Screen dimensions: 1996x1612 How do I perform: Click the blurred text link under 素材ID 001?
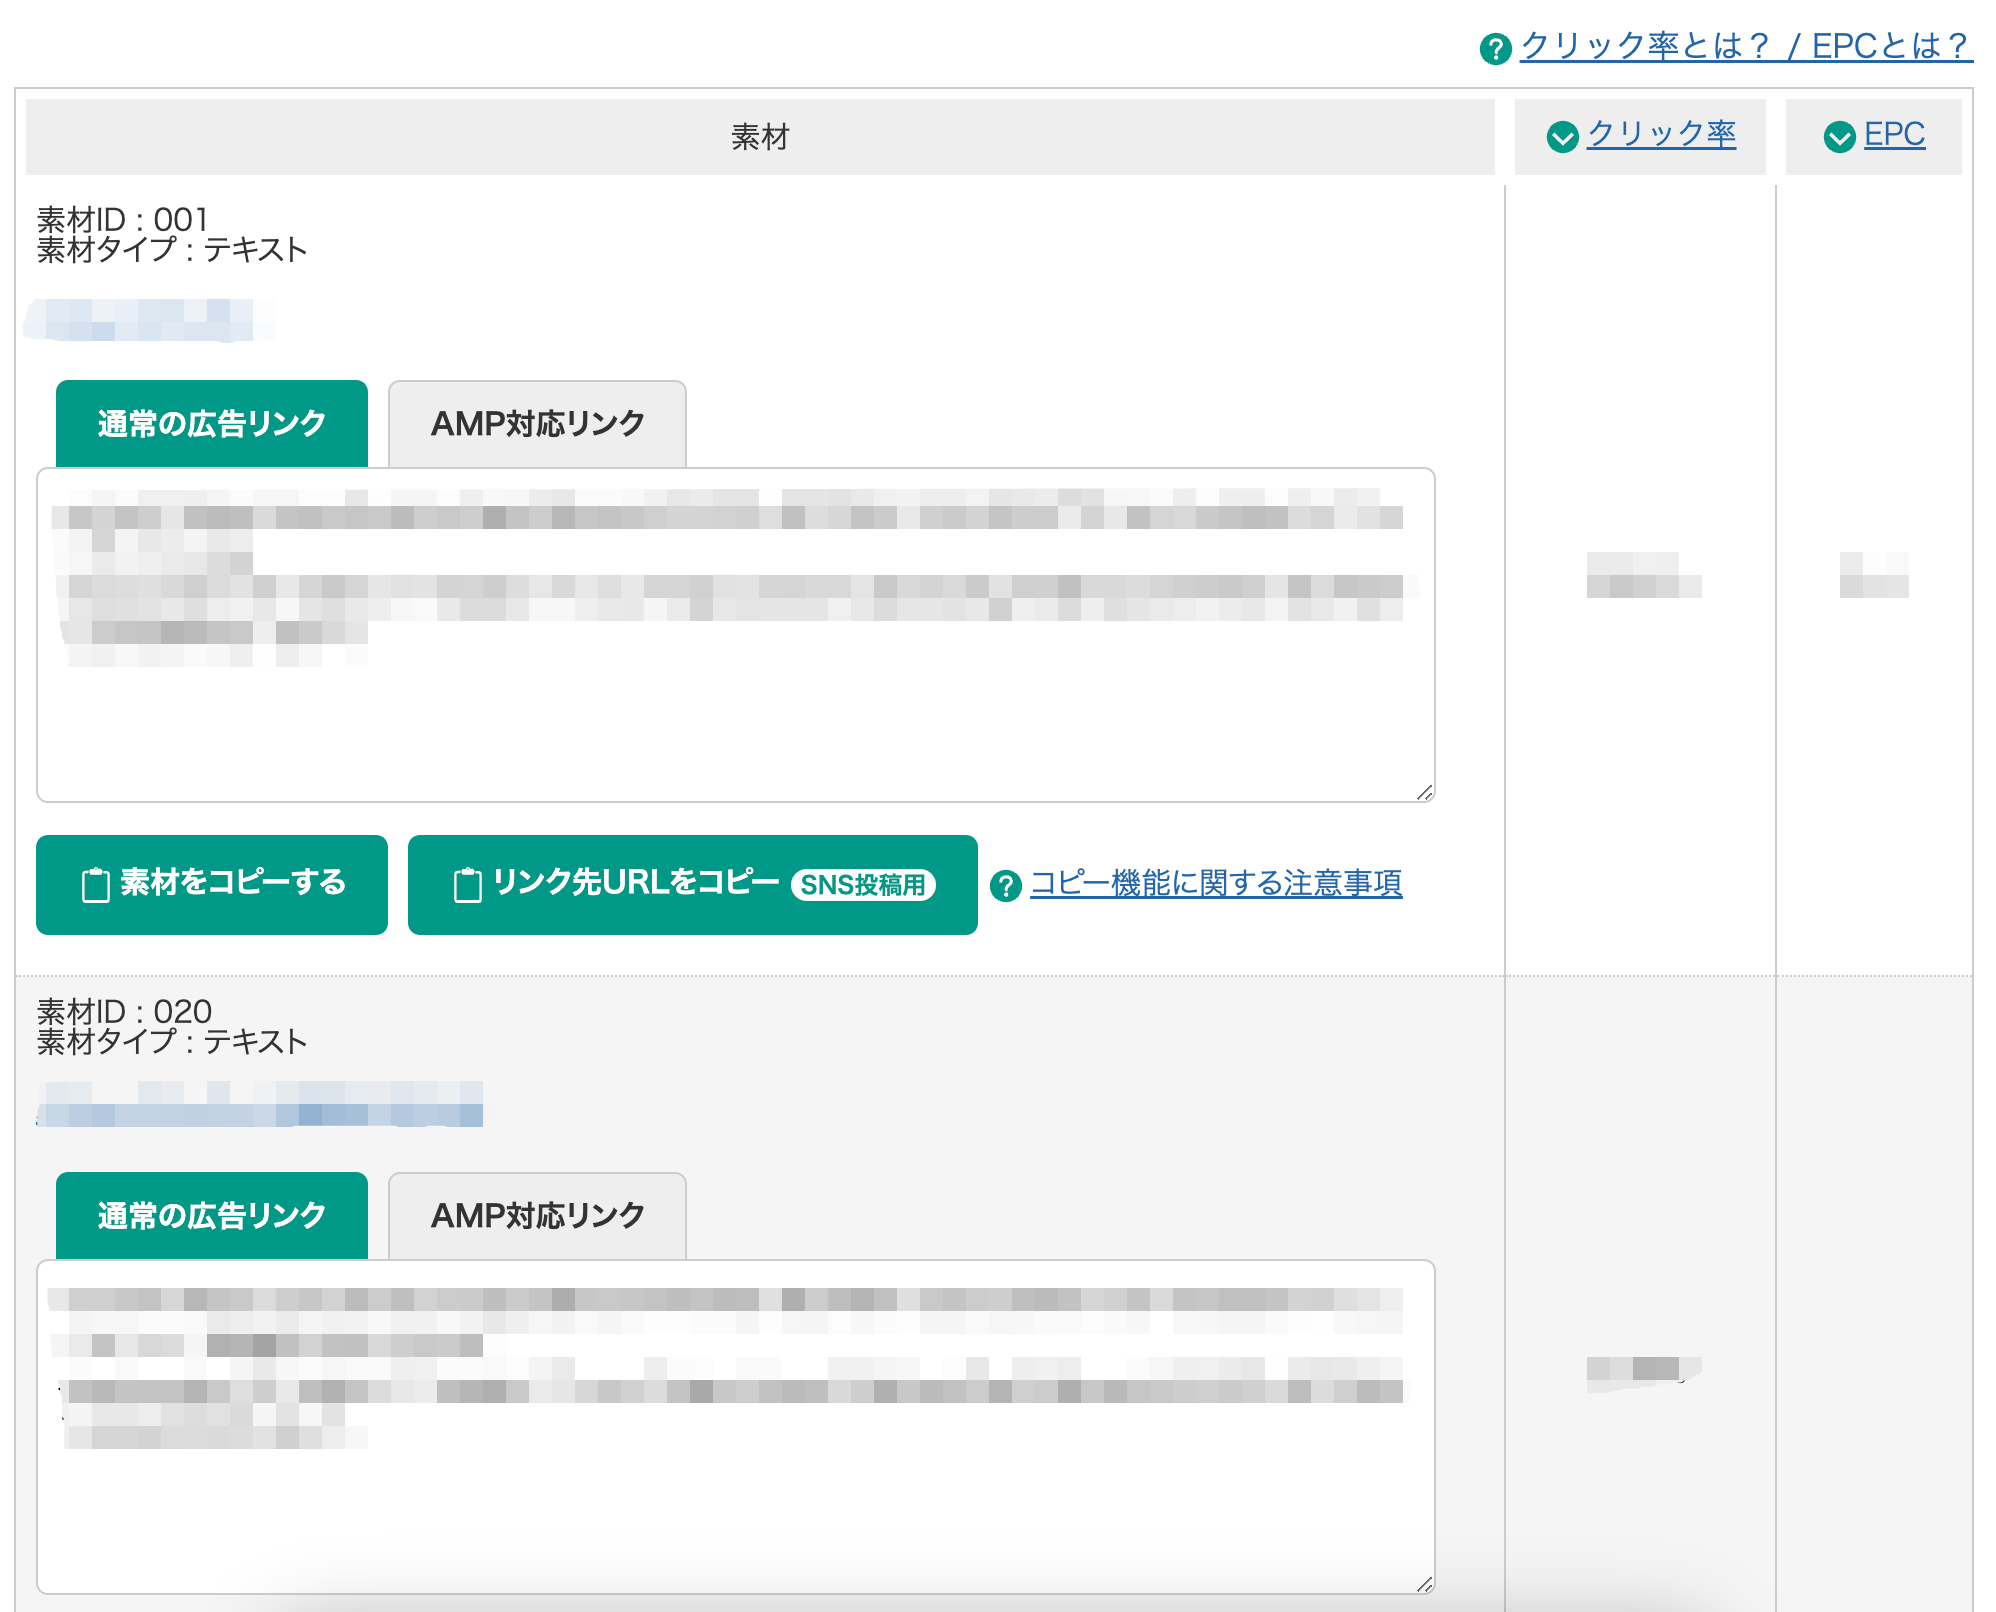point(150,320)
